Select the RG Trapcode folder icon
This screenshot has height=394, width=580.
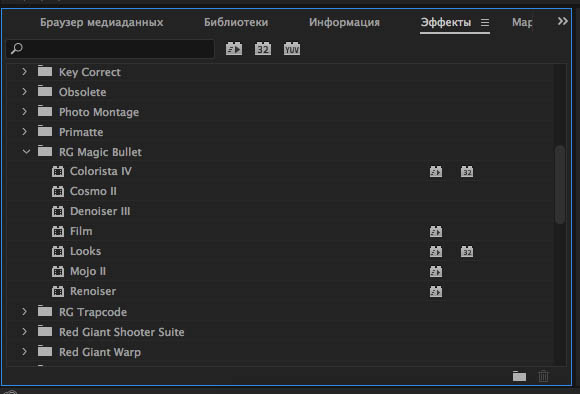point(45,311)
